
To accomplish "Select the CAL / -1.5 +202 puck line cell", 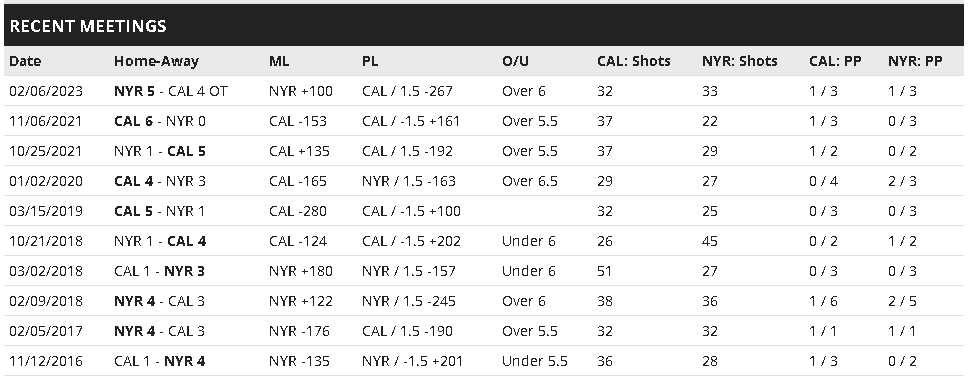I will tap(412, 241).
